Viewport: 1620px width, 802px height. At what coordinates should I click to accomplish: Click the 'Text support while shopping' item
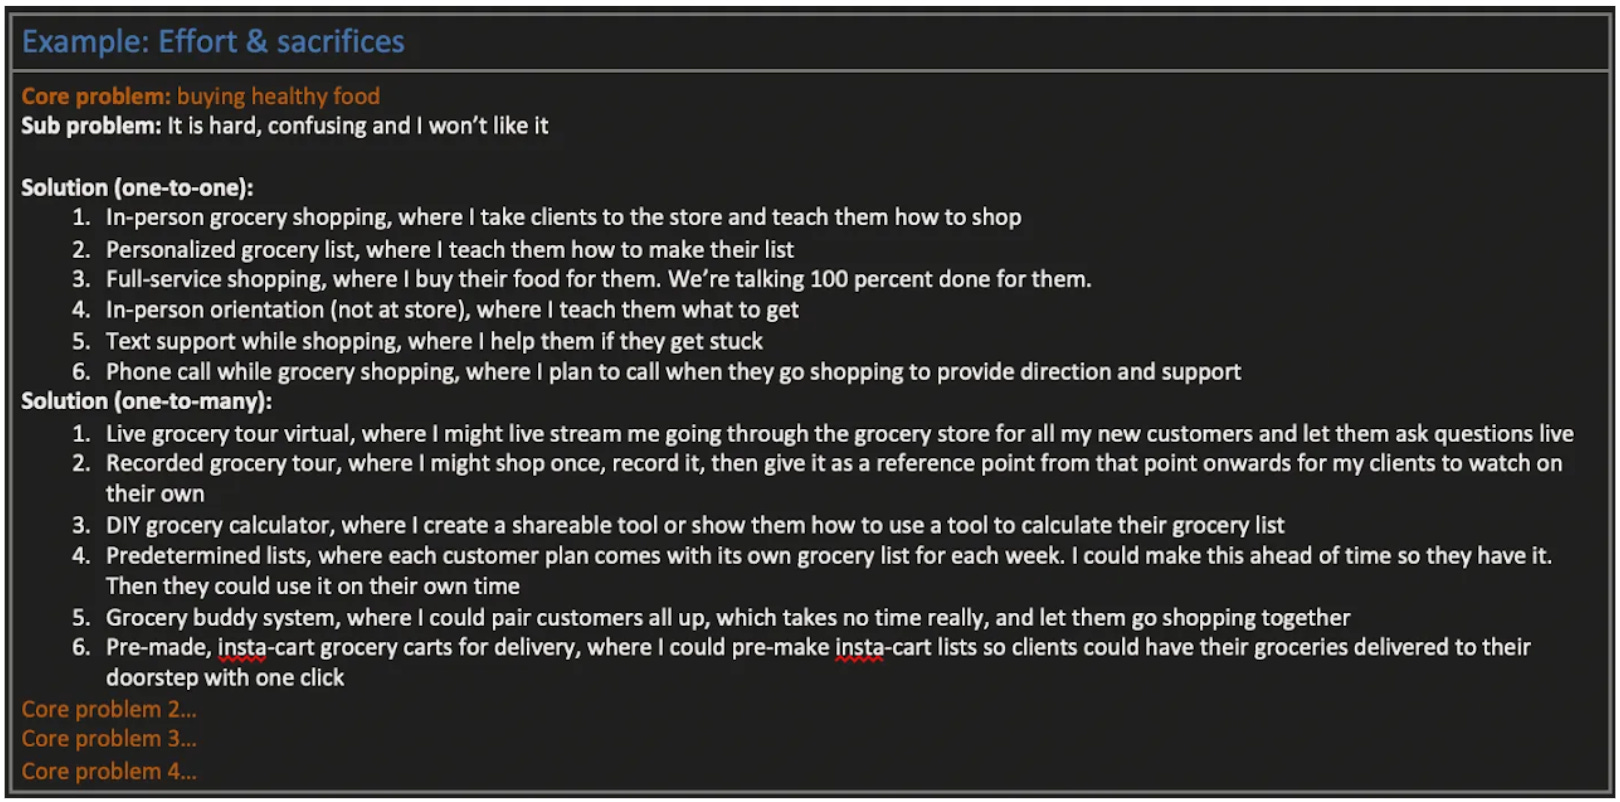[x=434, y=341]
